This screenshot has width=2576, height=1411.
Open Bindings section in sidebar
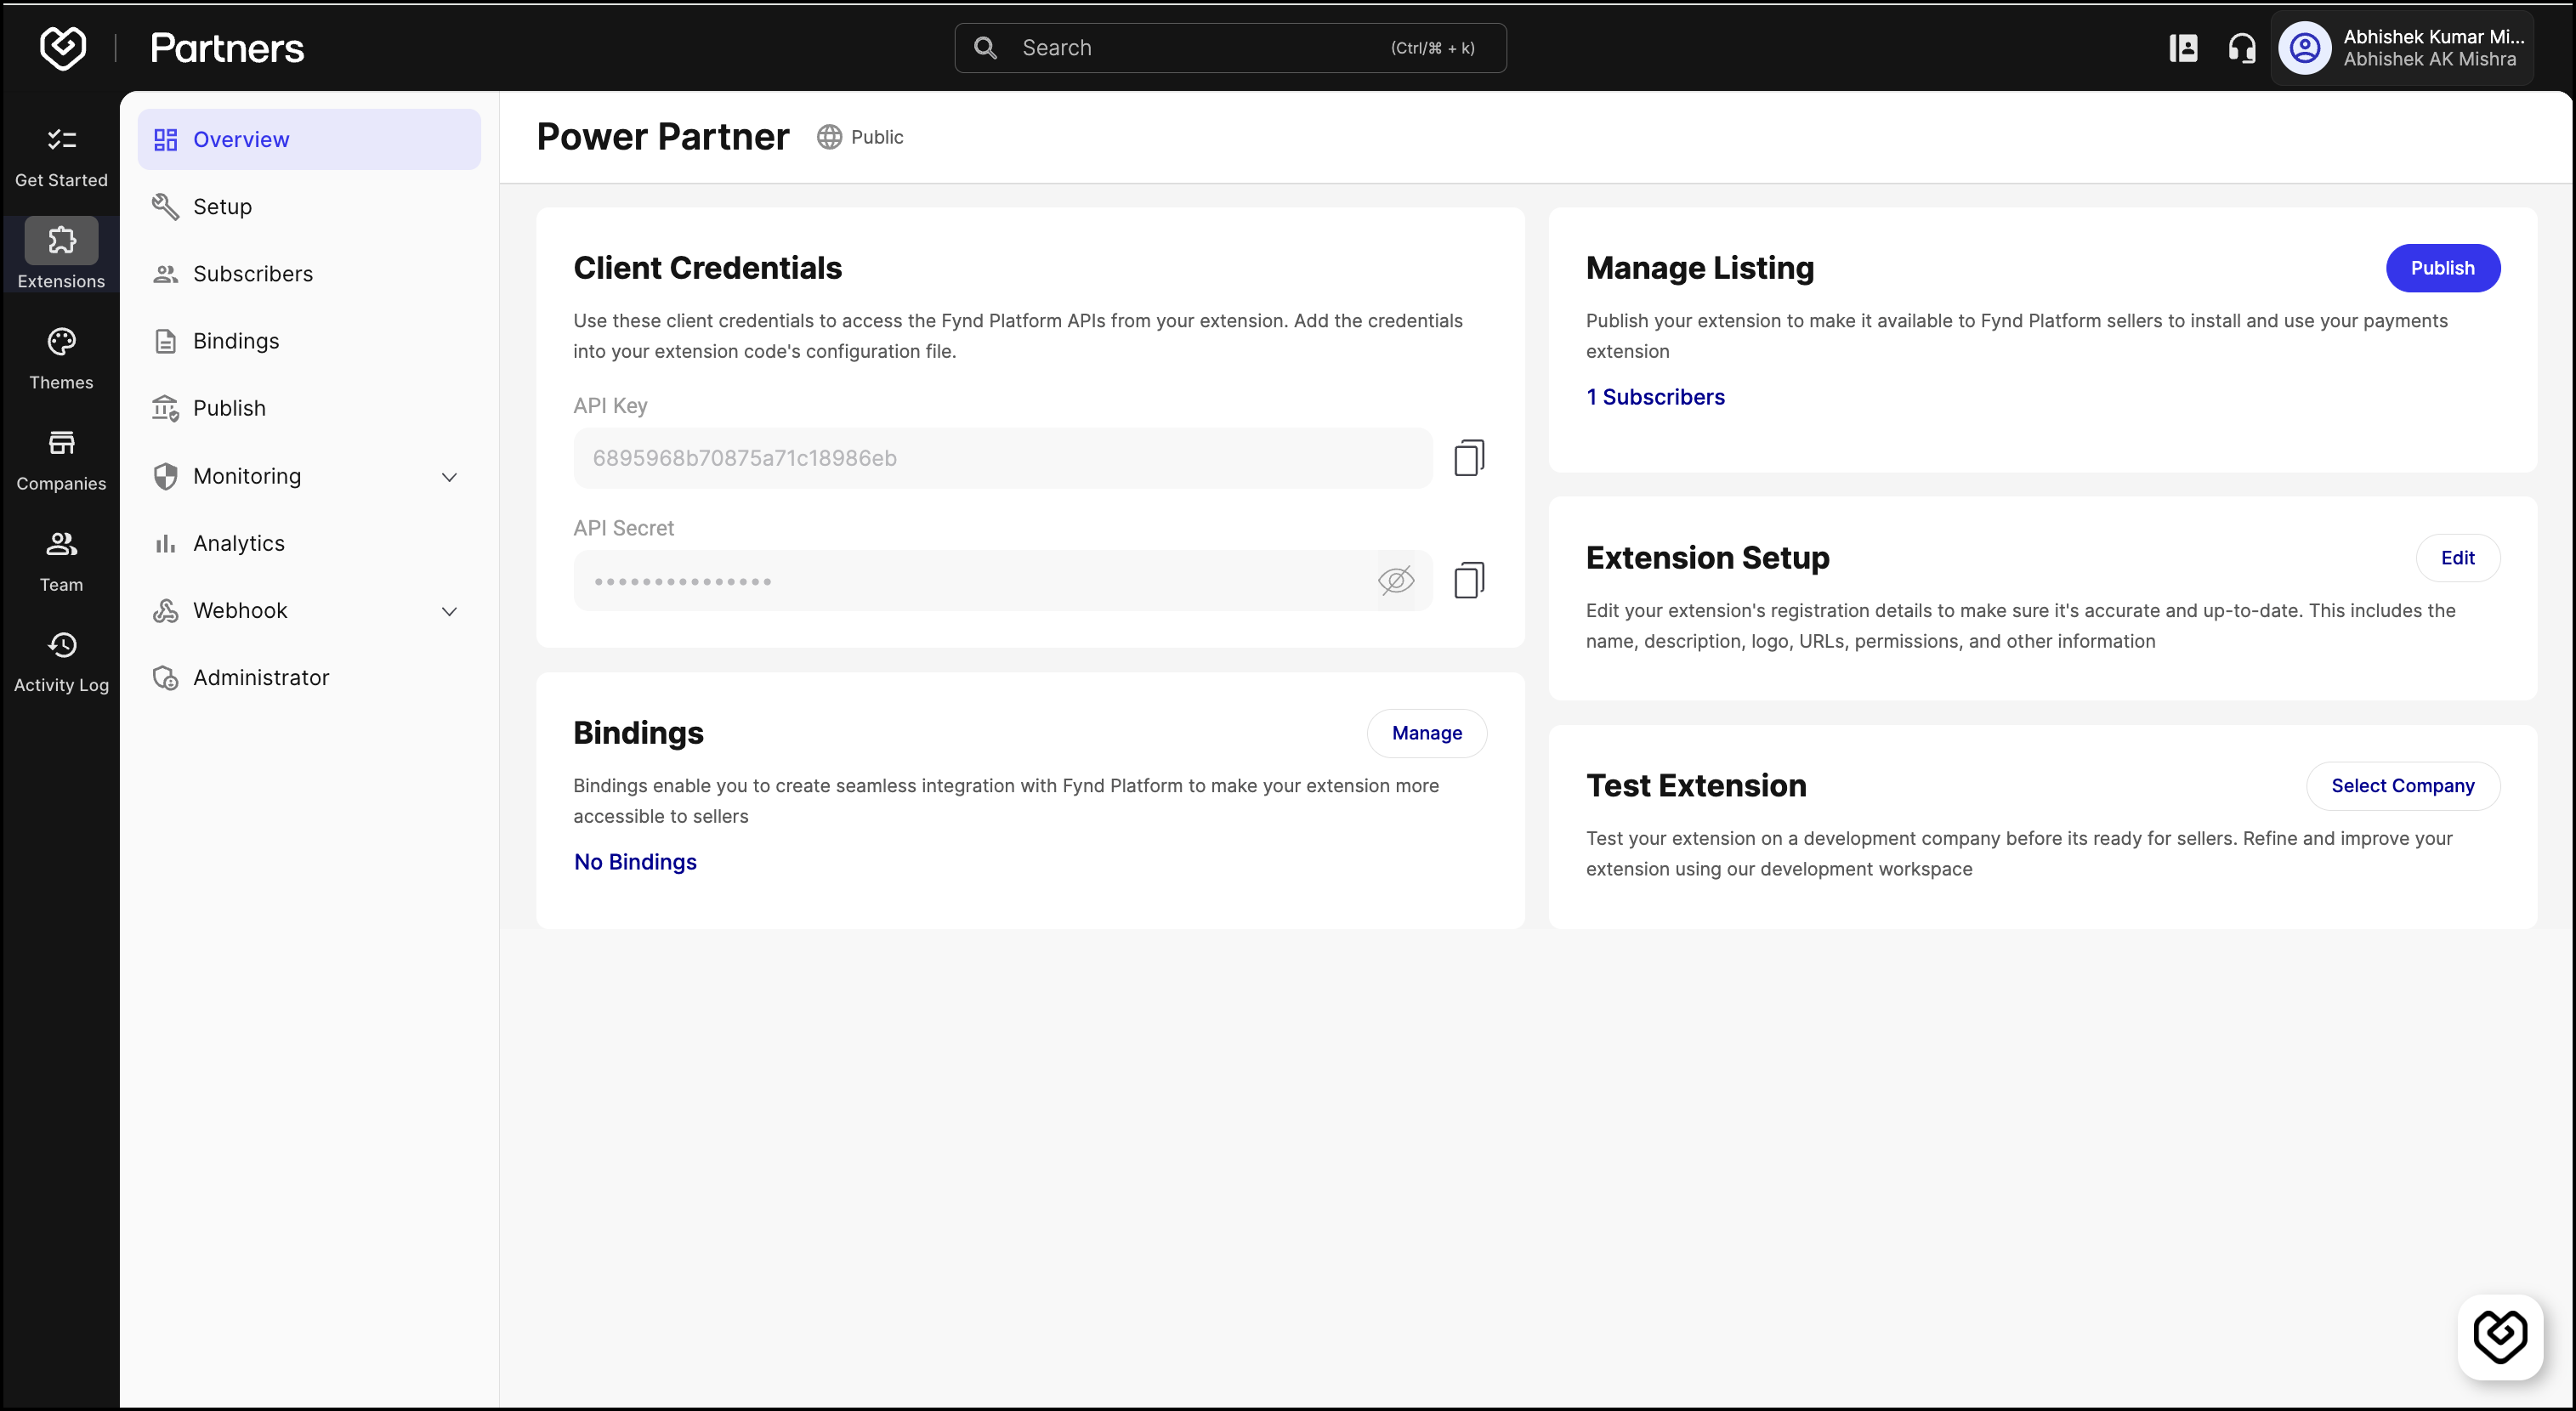[x=309, y=341]
